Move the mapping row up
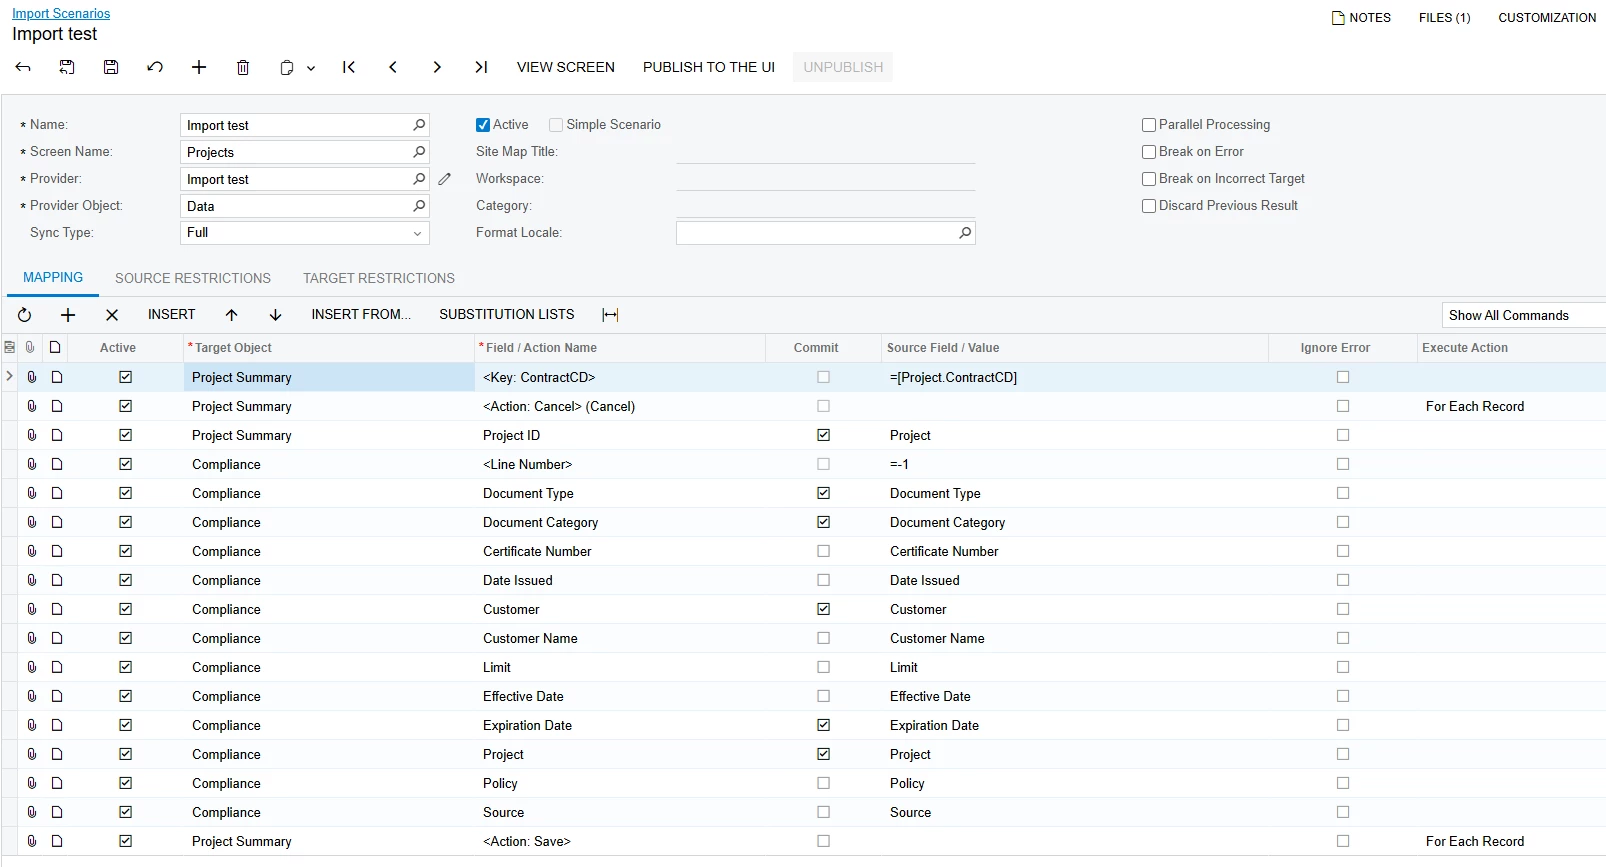The height and width of the screenshot is (867, 1606). [x=232, y=315]
